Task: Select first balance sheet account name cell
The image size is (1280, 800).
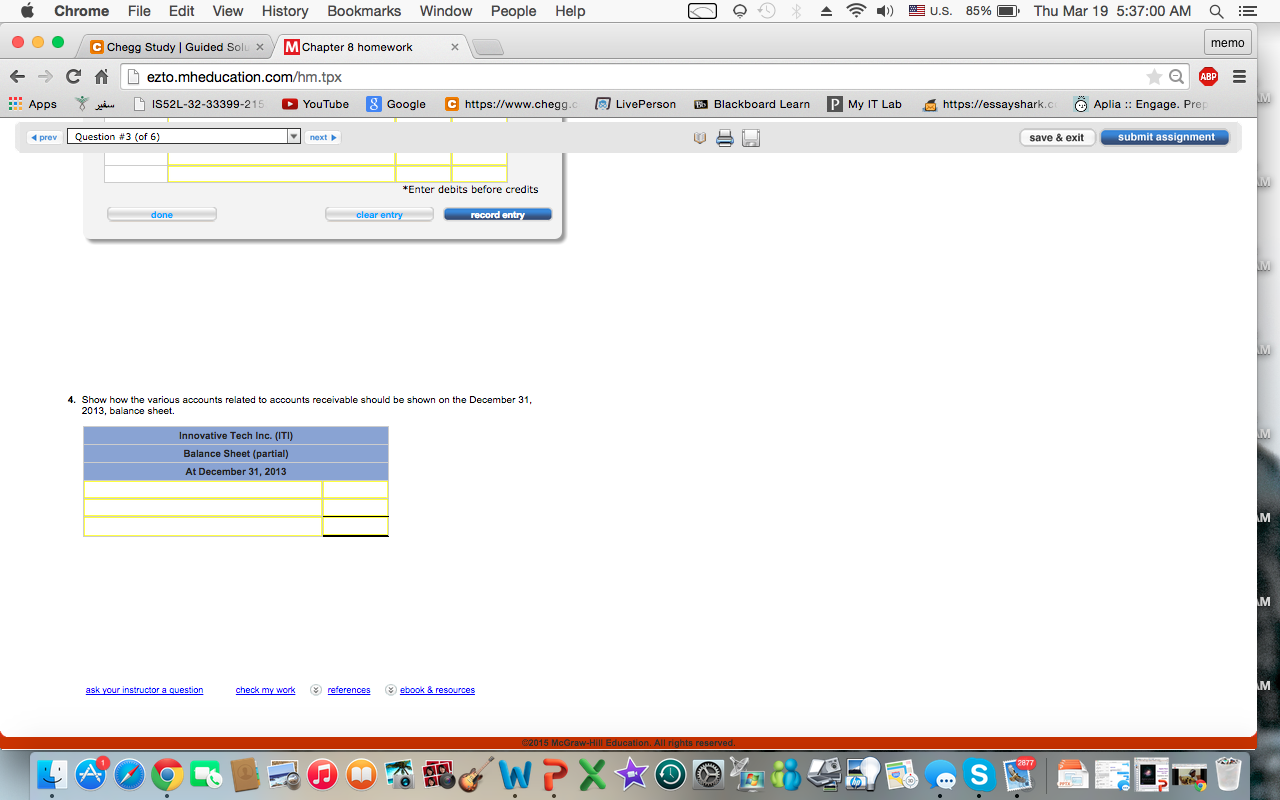Action: (x=203, y=490)
